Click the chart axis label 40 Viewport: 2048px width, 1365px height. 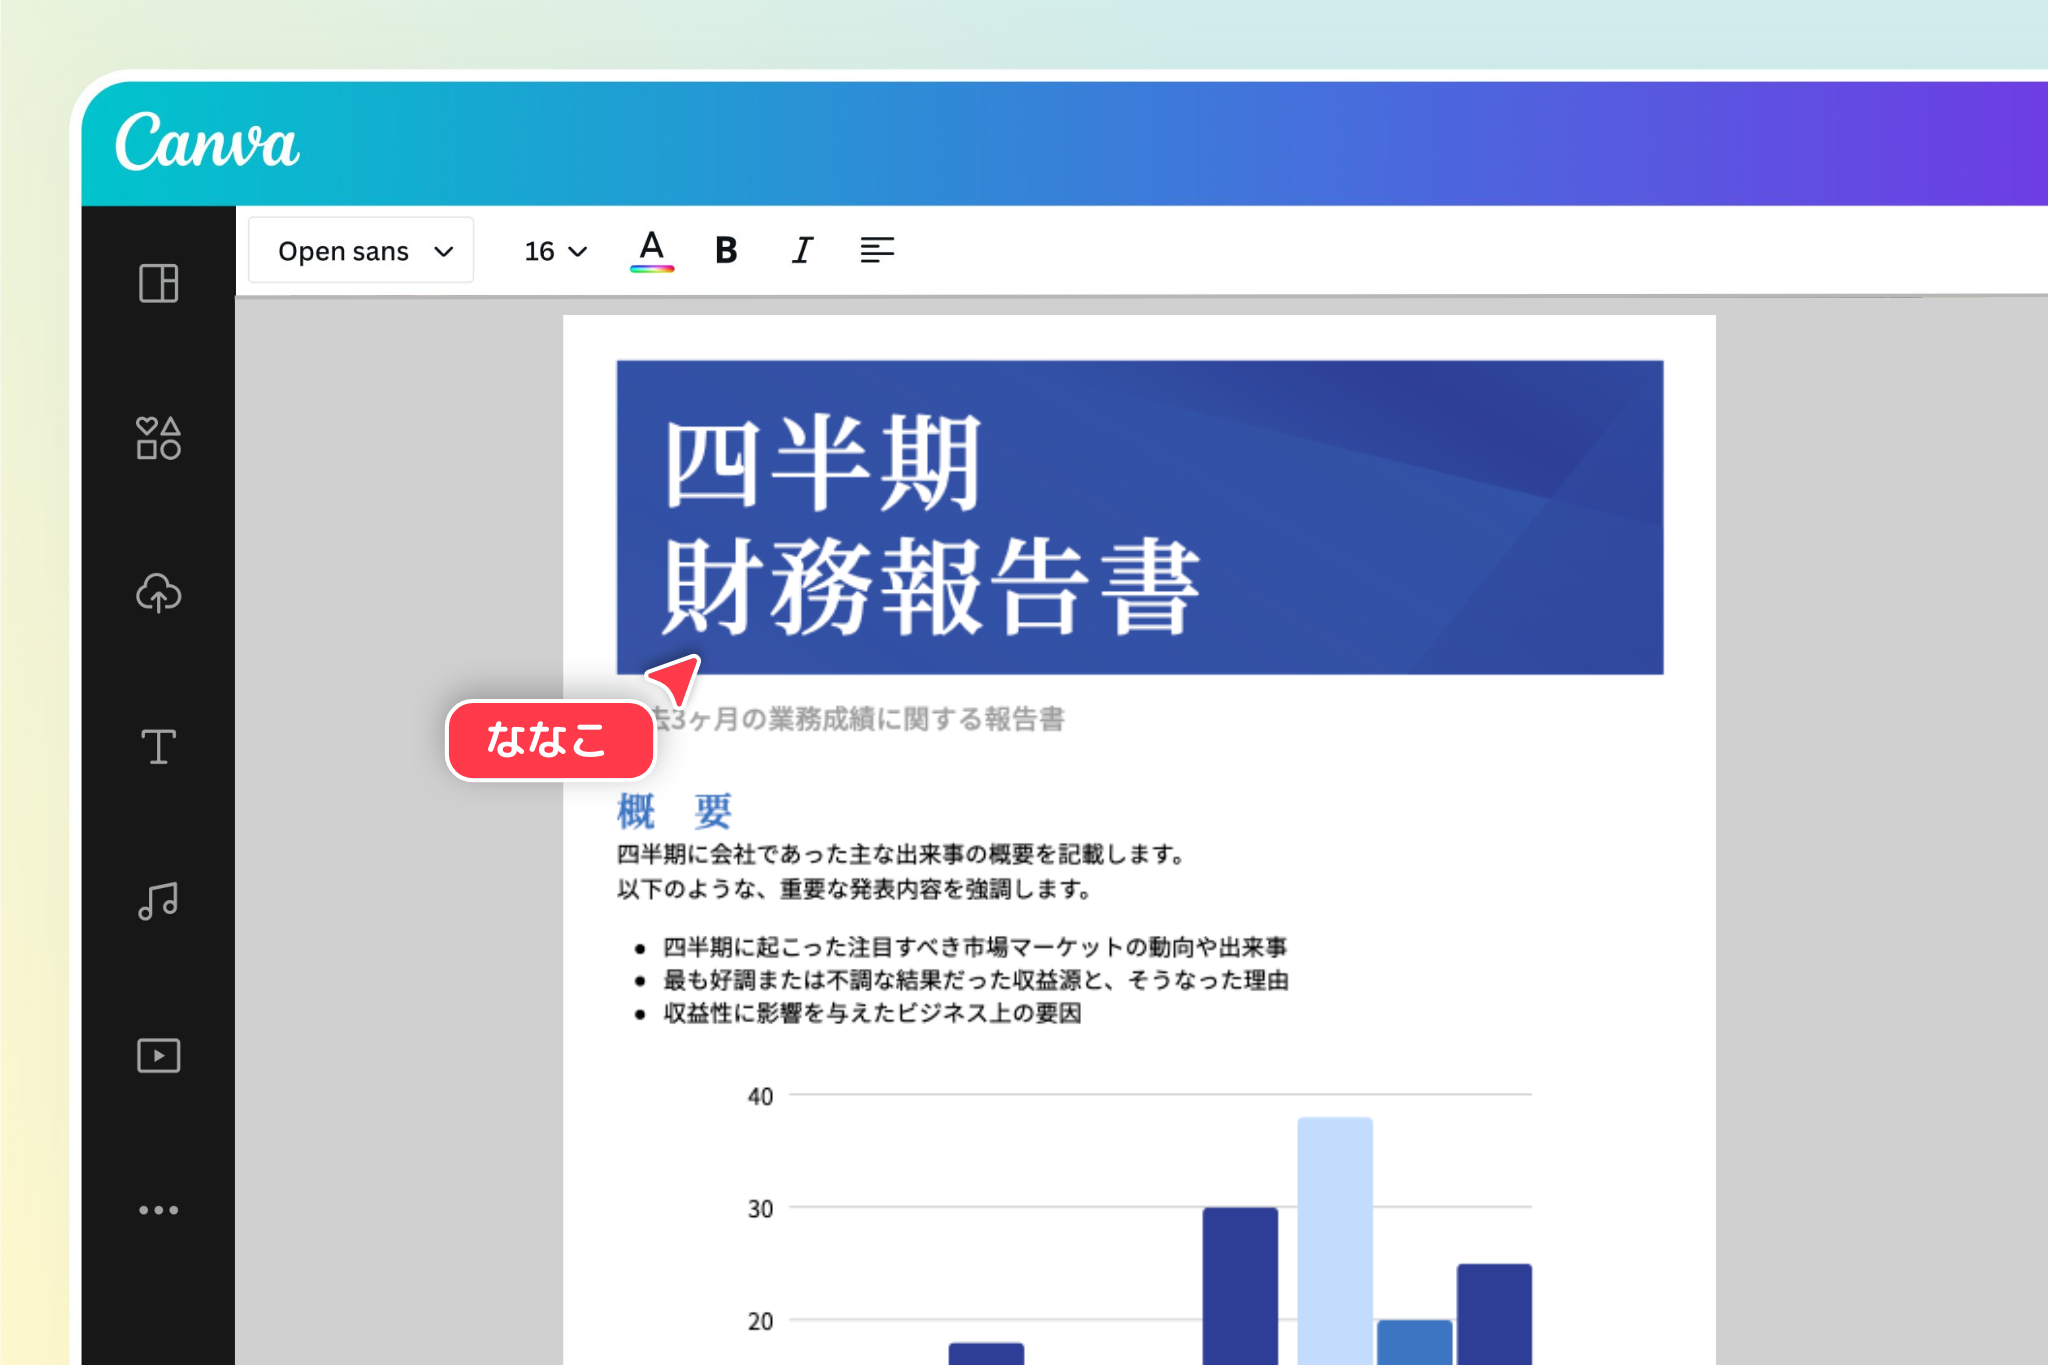click(760, 1096)
